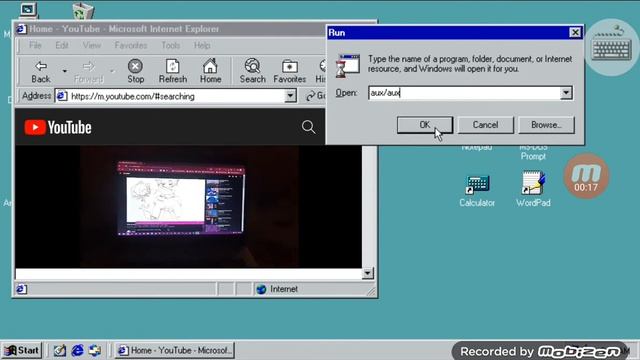Screen dimensions: 640x360
Task: Open the Favorites menu in the menu bar
Action: (131, 45)
